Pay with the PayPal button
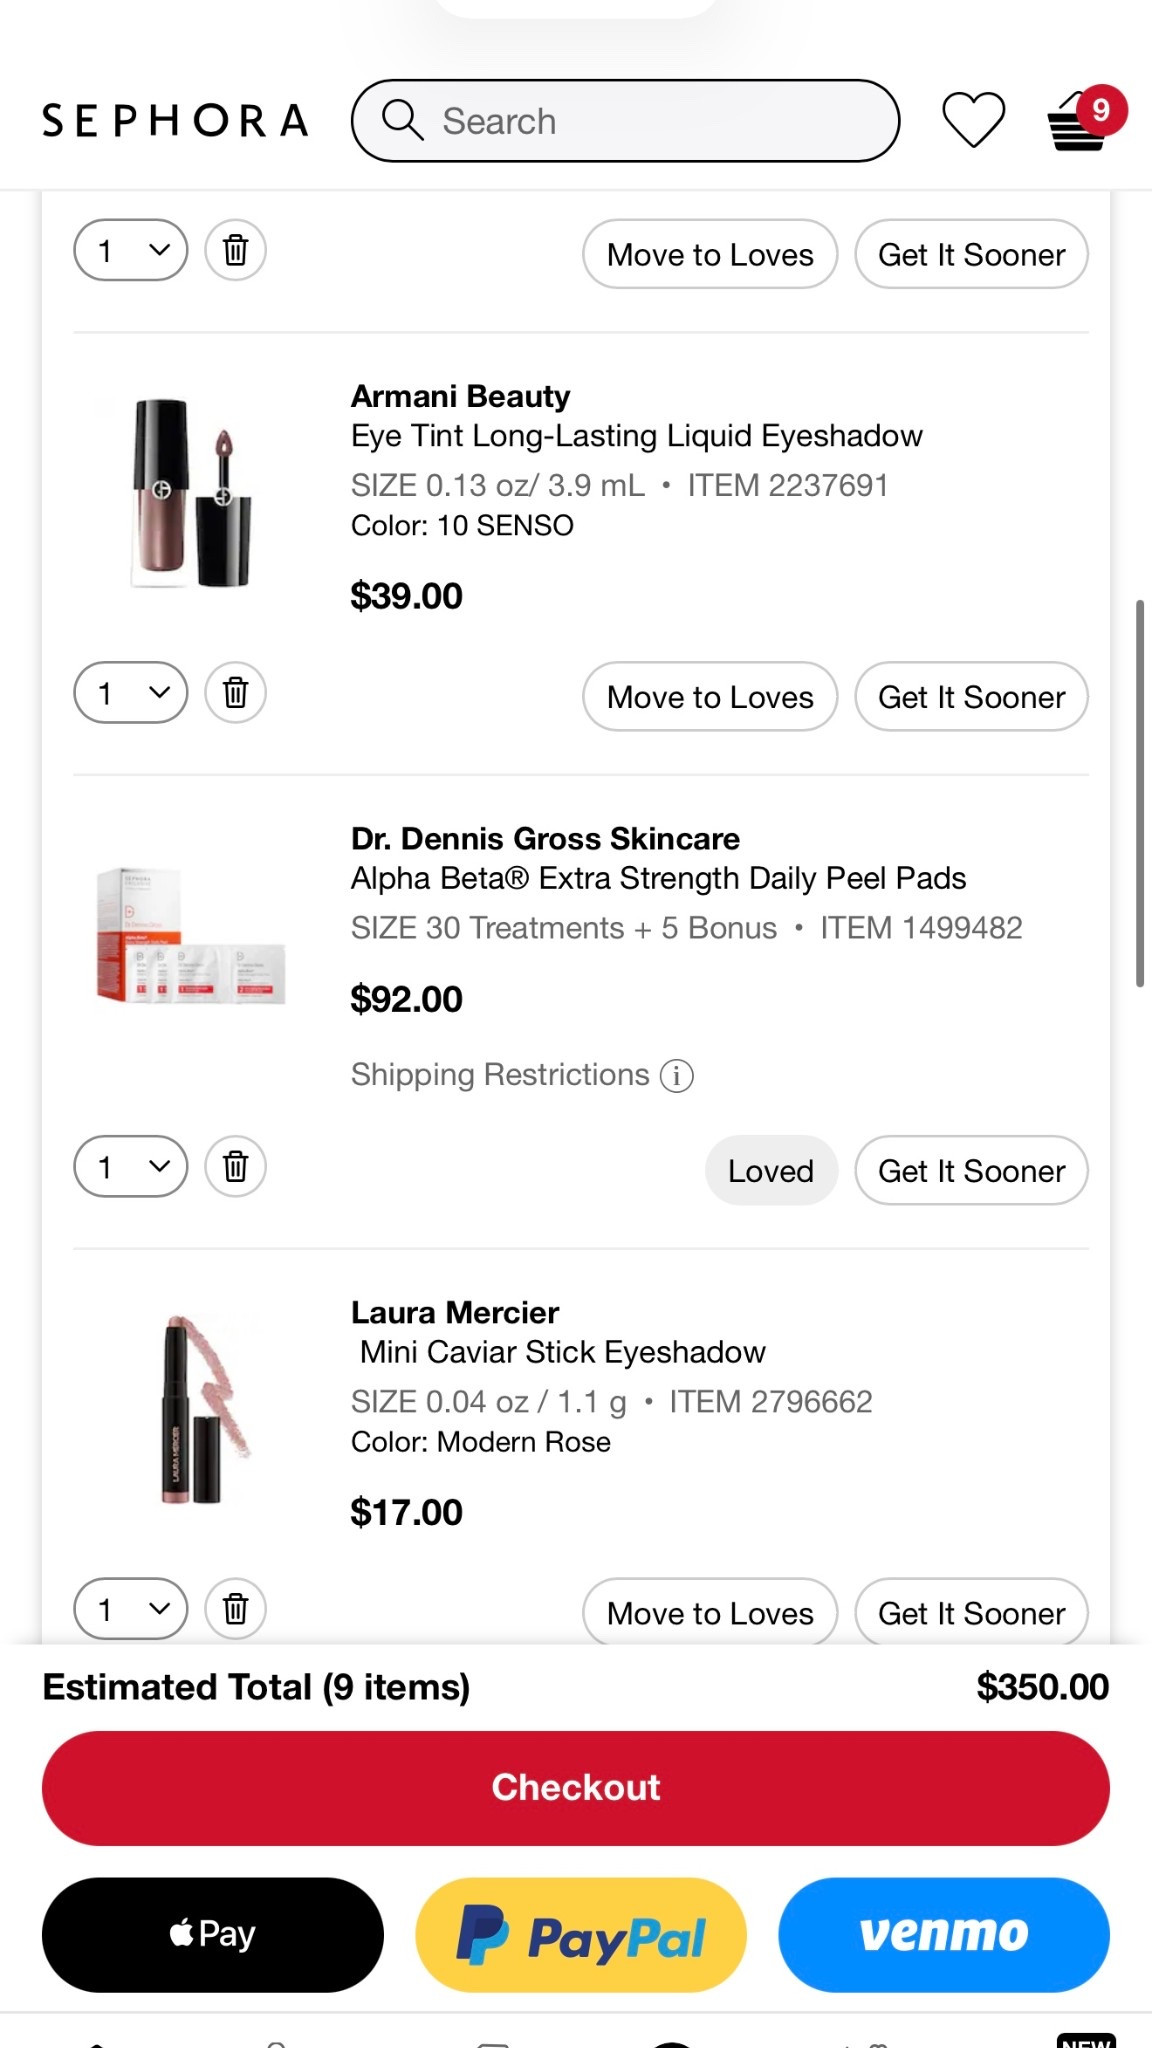This screenshot has height=2048, width=1152. pos(581,1935)
